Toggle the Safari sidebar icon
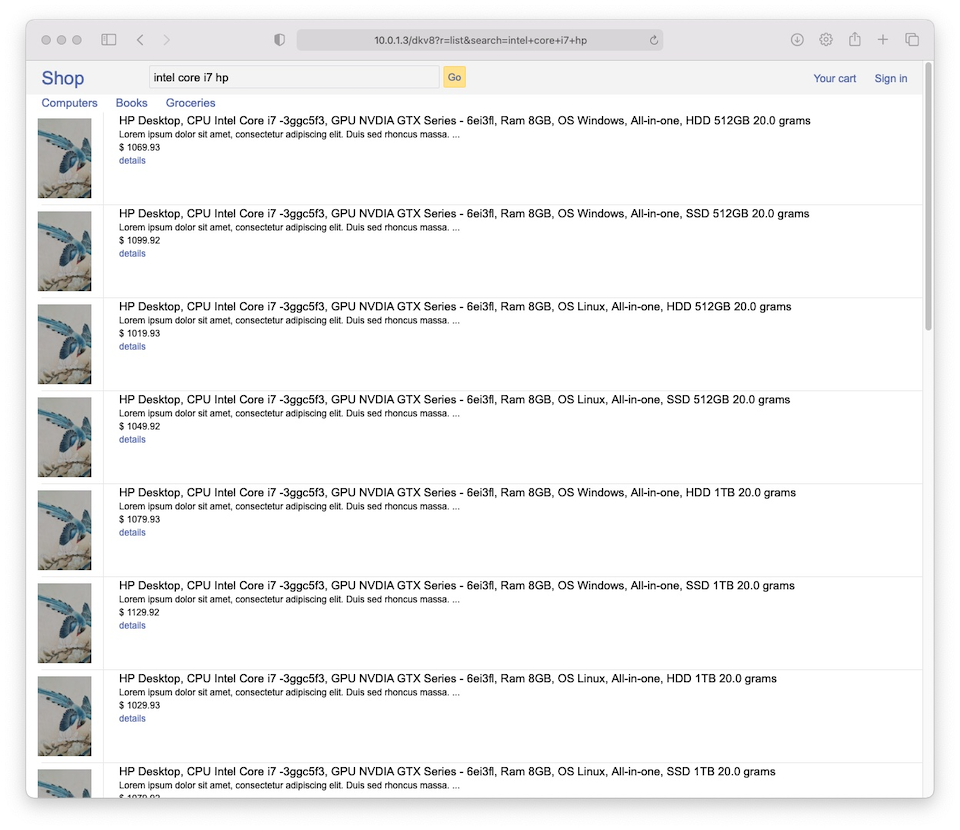 (109, 40)
